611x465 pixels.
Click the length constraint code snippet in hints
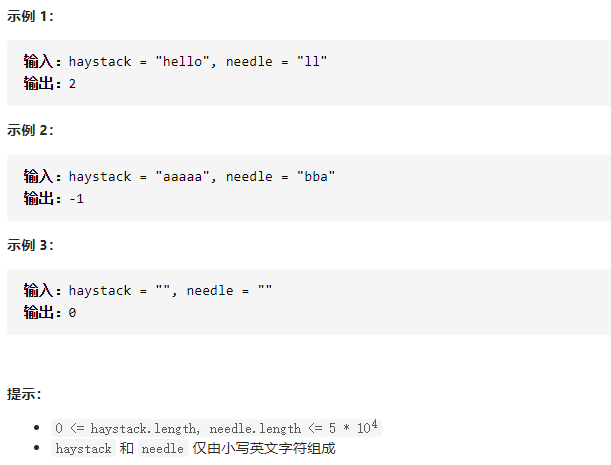[x=216, y=428]
